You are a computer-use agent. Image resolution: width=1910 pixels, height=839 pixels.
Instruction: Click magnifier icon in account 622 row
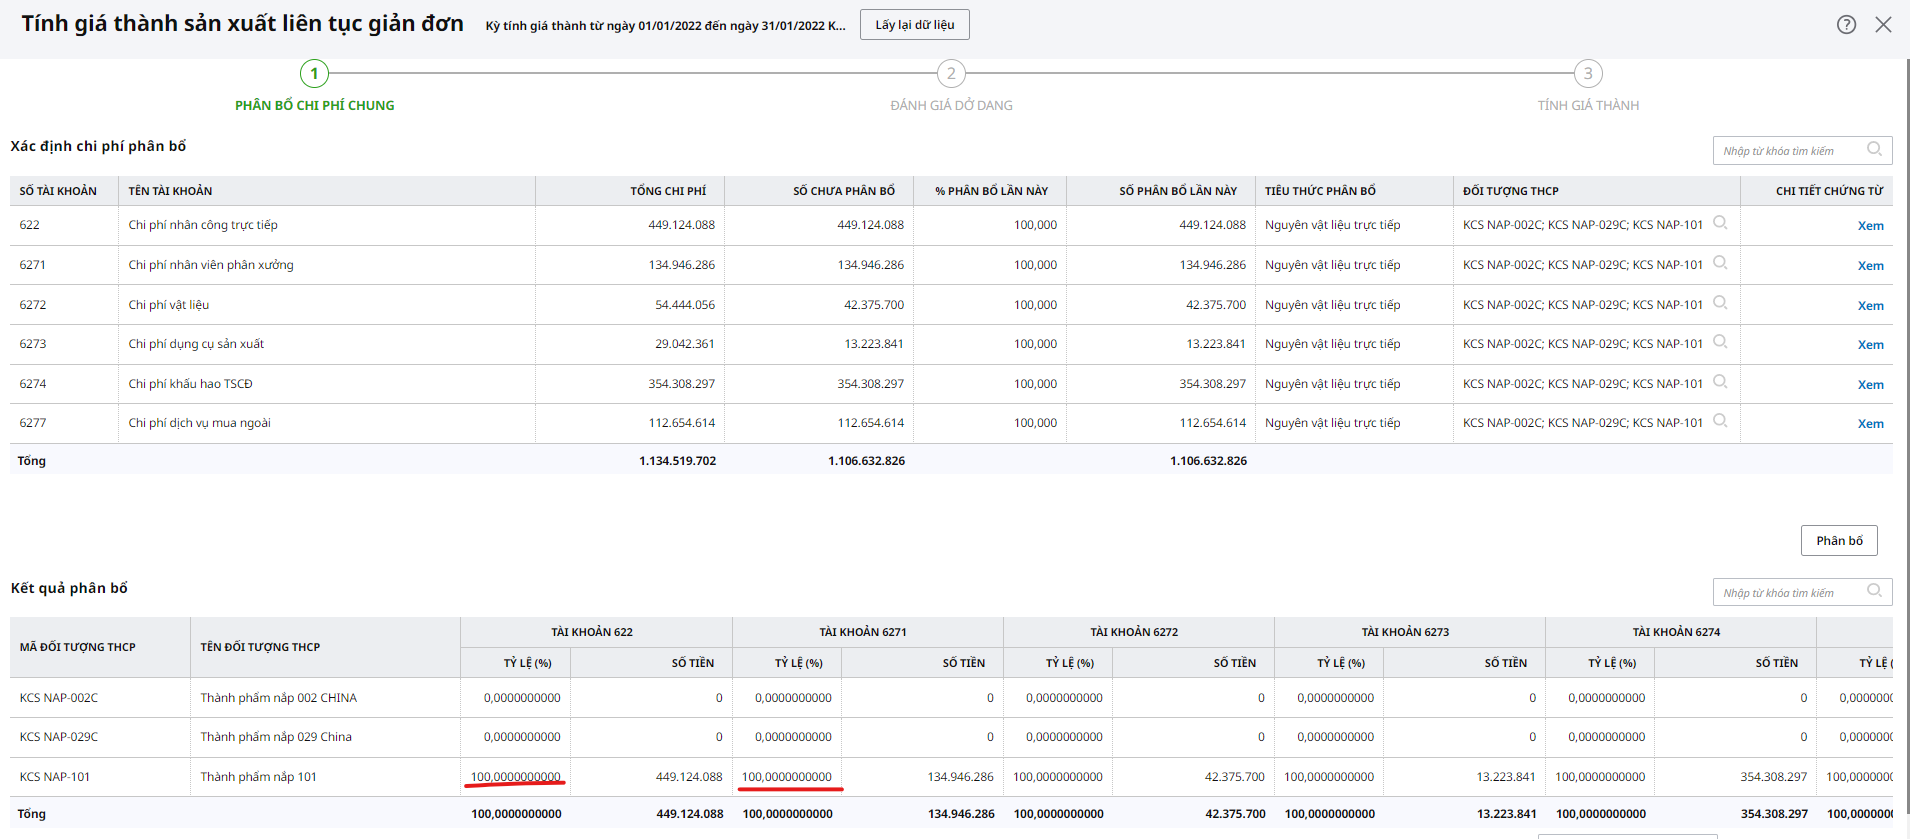1720,223
